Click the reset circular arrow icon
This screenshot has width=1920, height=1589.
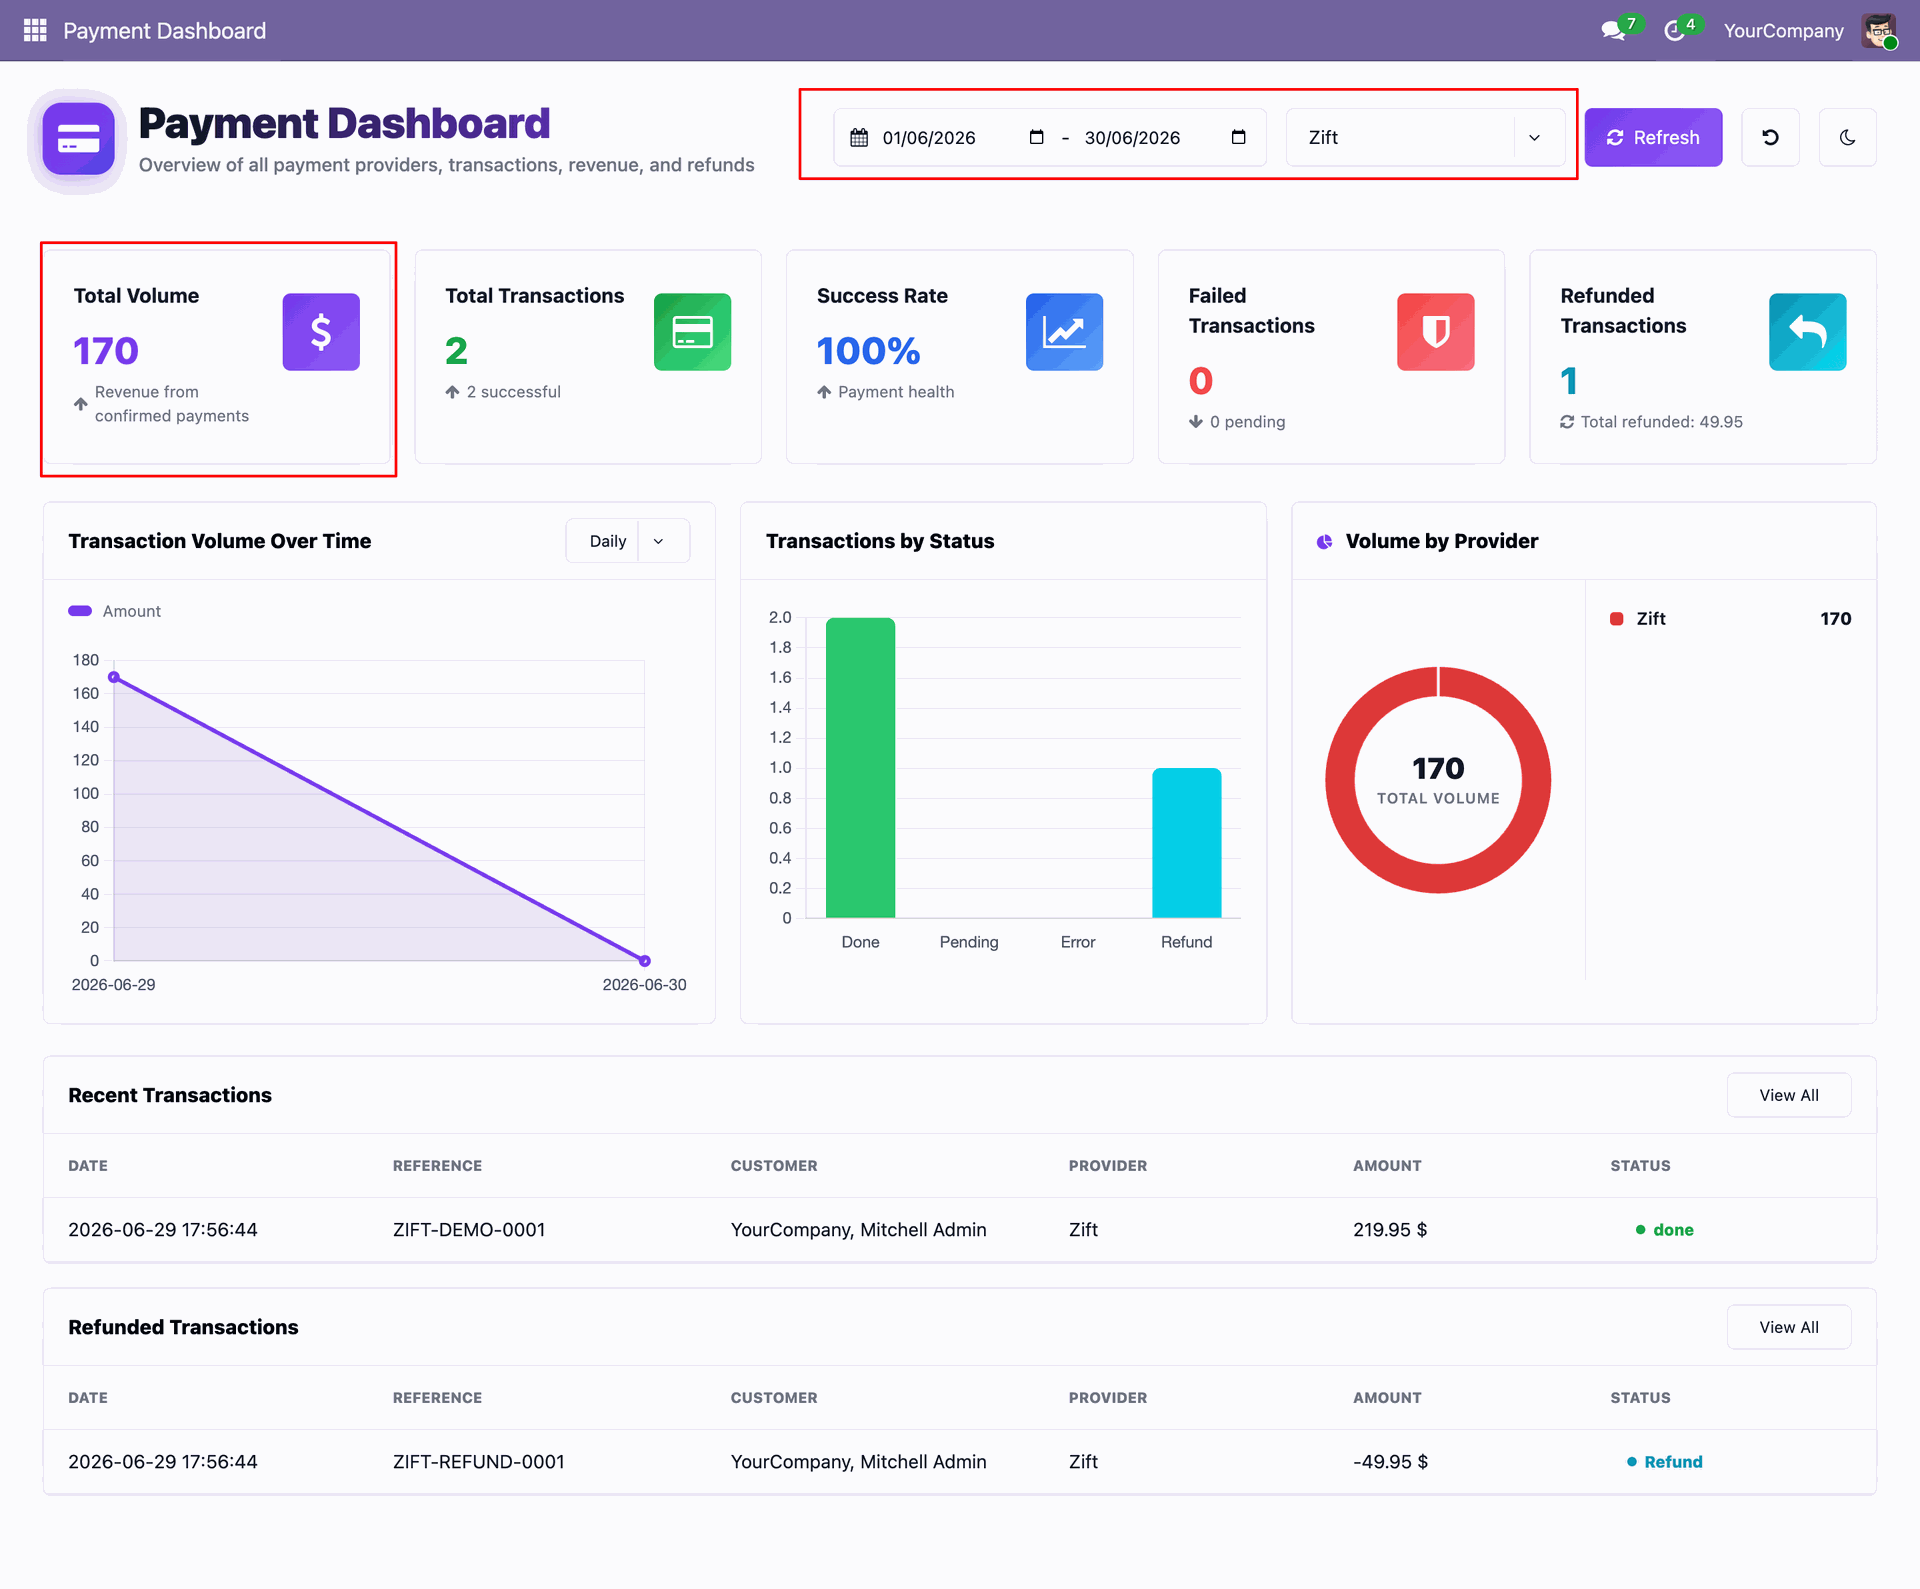1770,137
